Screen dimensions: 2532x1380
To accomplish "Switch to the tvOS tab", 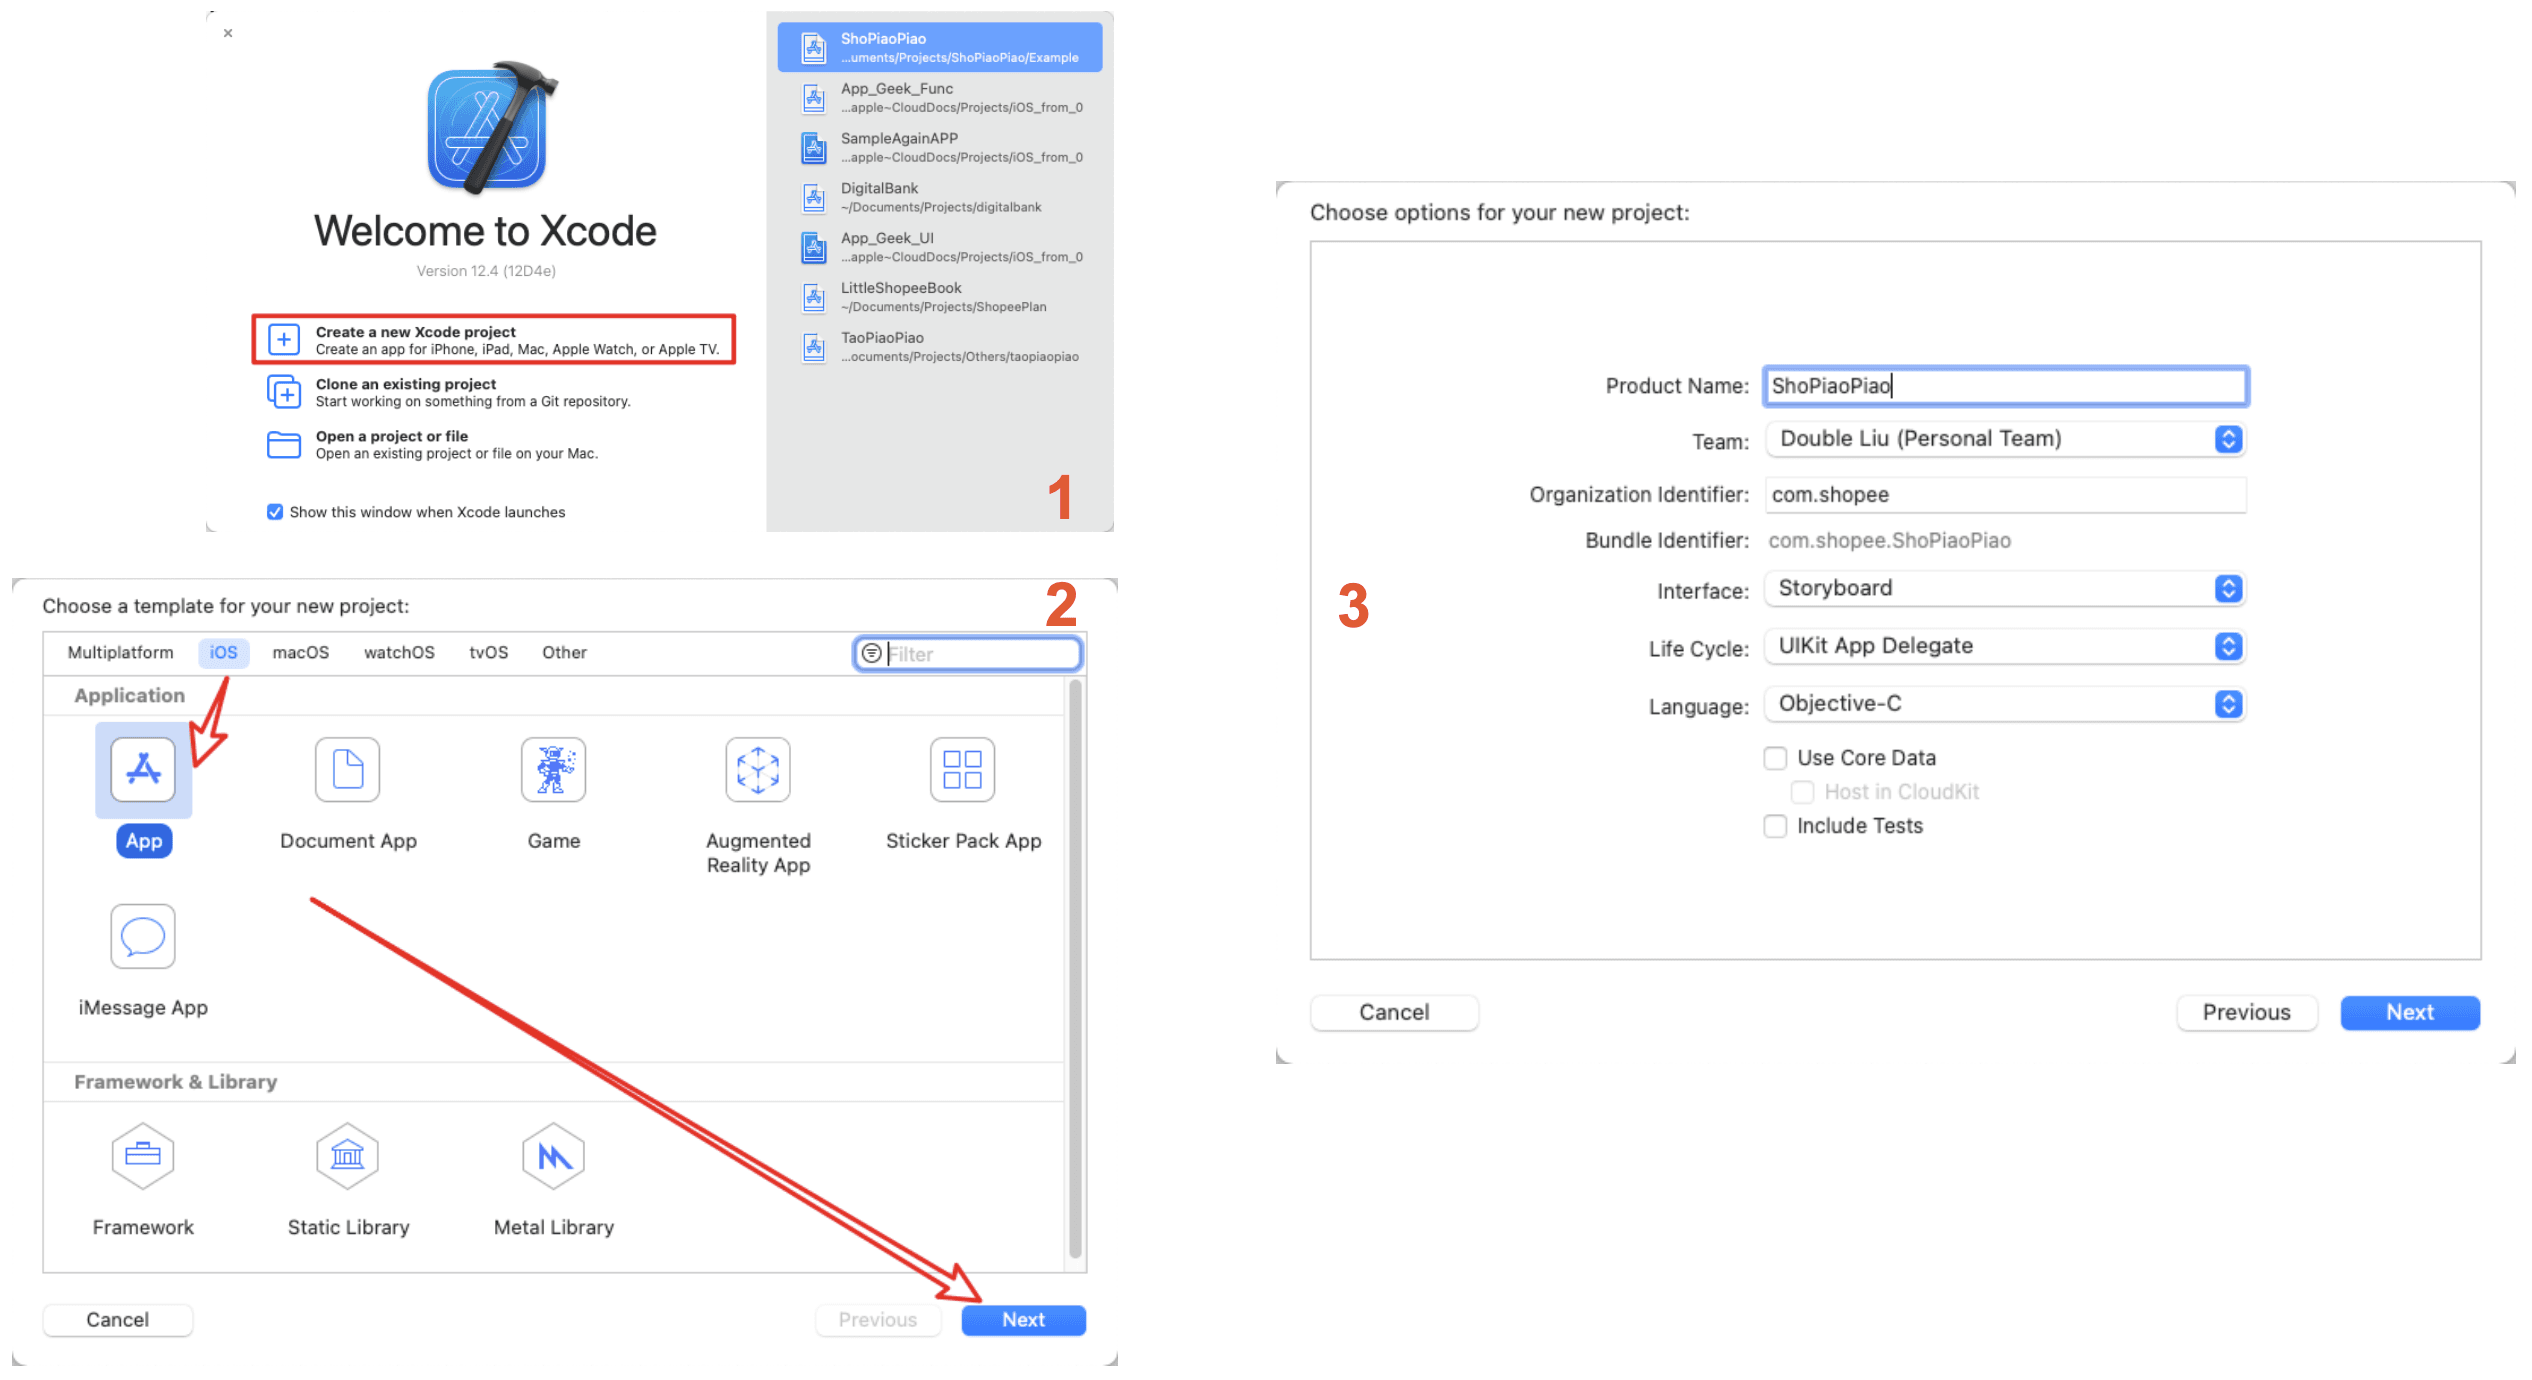I will [488, 652].
